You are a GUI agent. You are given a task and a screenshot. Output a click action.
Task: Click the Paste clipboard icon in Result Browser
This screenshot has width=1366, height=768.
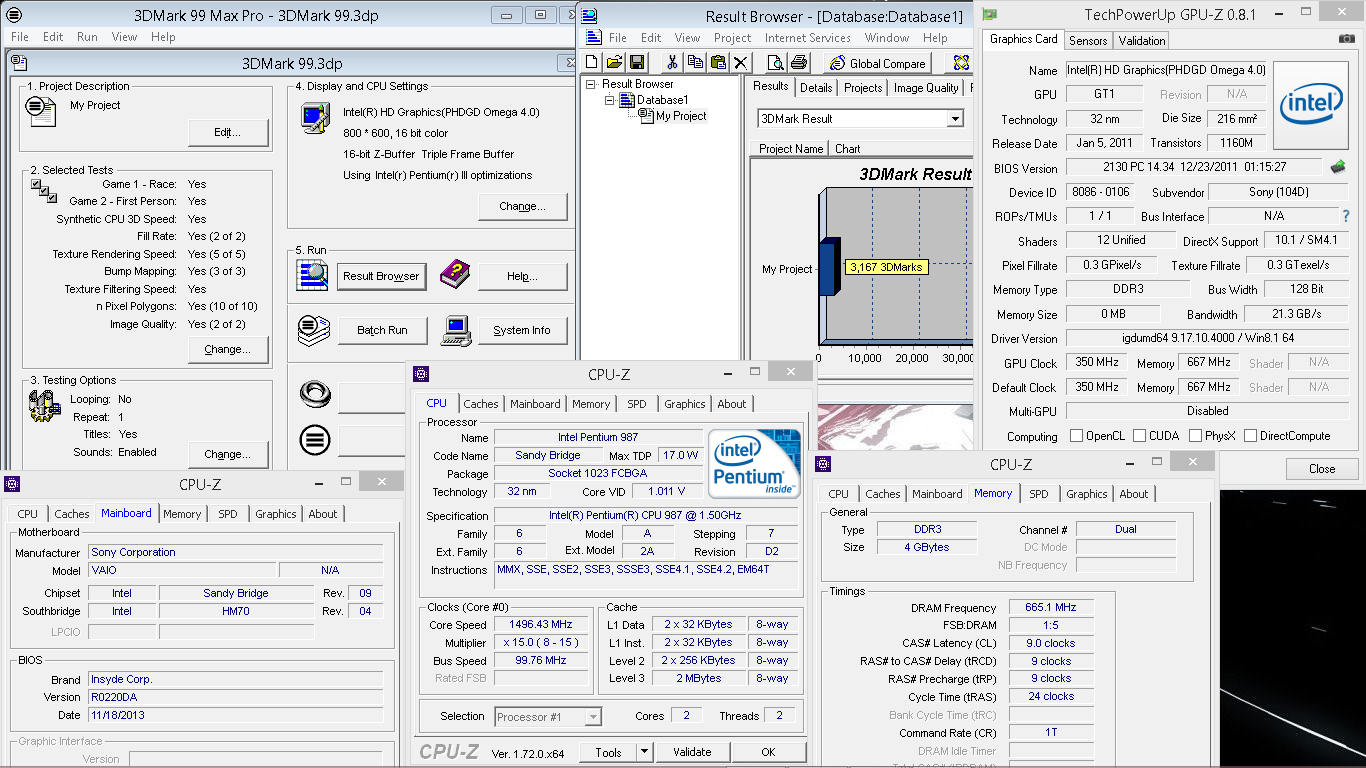tap(717, 63)
